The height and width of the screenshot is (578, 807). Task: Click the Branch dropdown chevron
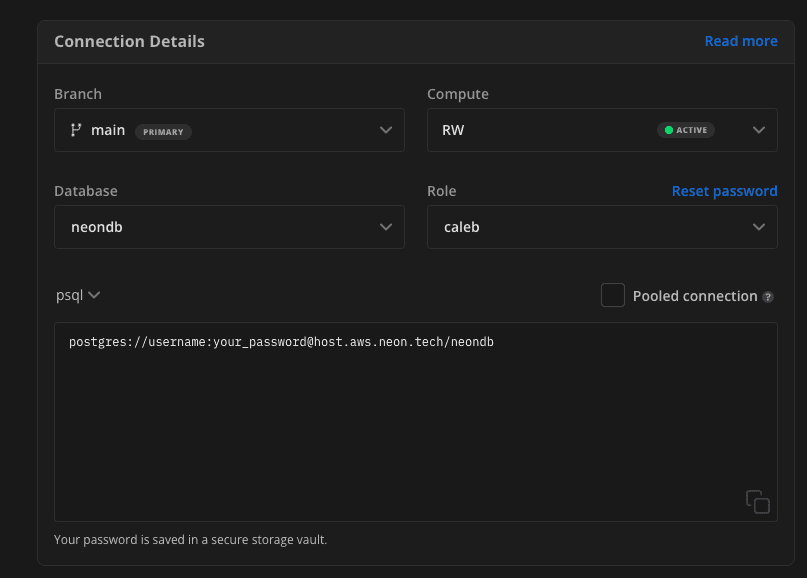point(386,129)
